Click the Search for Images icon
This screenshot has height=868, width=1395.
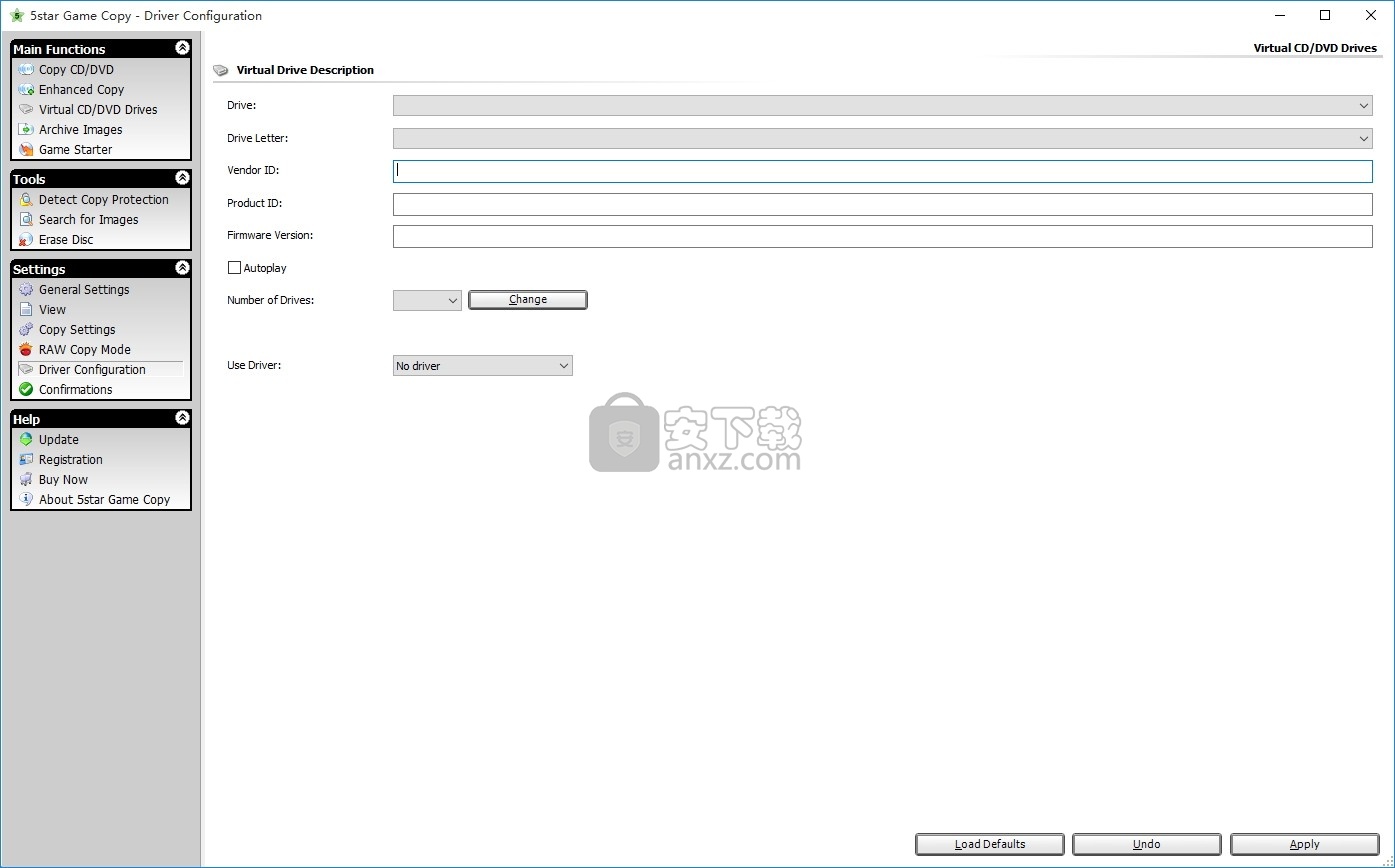click(26, 219)
